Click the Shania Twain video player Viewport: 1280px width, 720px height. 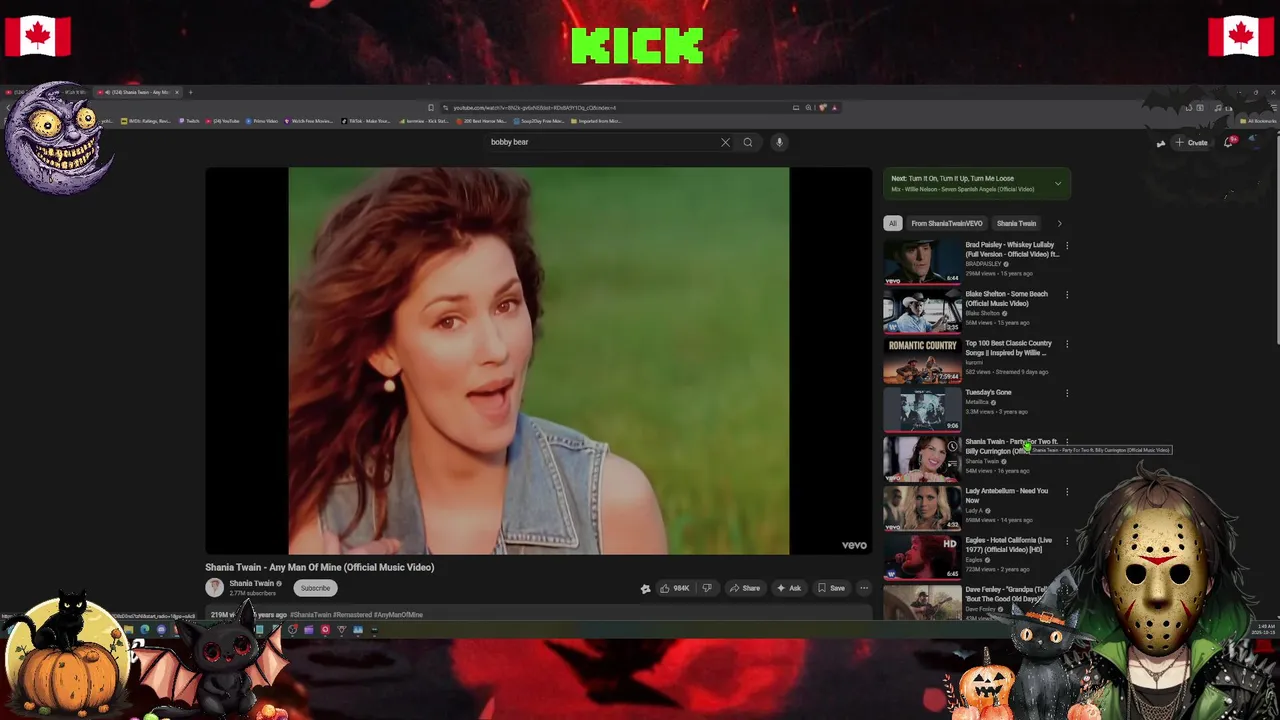(x=539, y=361)
